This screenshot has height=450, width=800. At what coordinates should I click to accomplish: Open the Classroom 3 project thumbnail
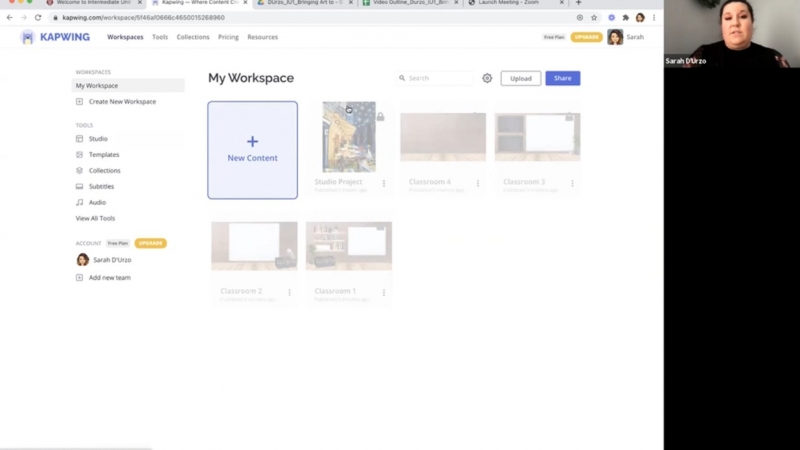537,137
